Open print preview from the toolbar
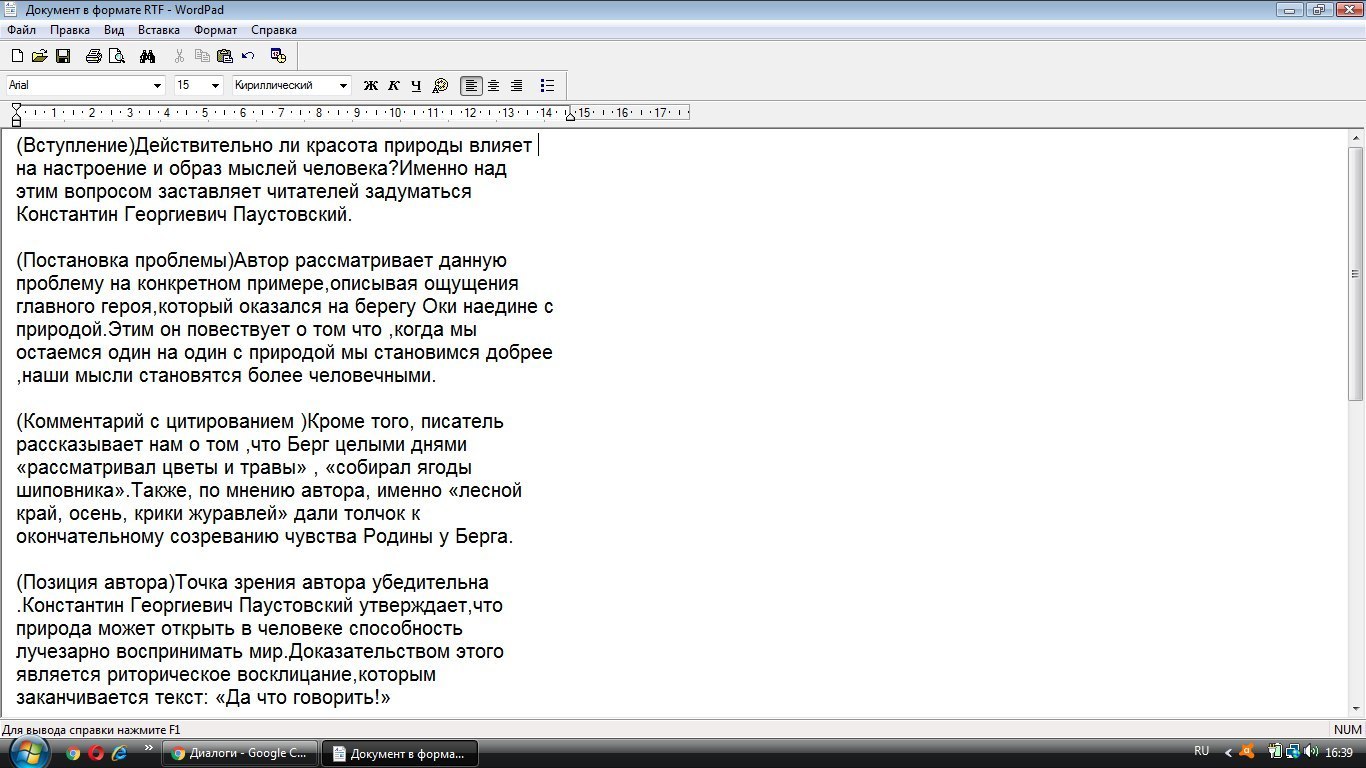Viewport: 1366px width, 768px height. click(x=116, y=56)
